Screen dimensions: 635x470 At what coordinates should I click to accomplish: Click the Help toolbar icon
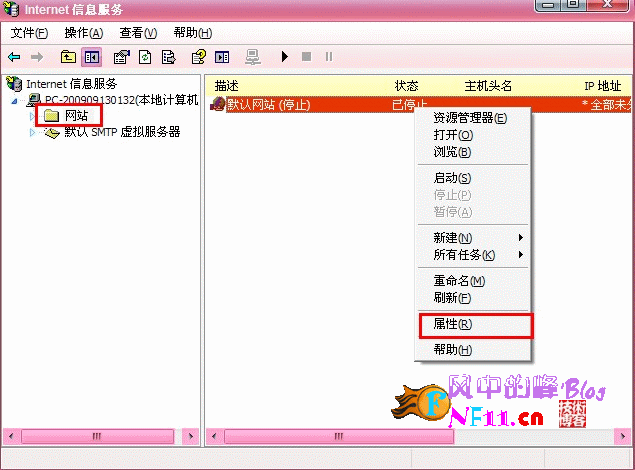198,57
